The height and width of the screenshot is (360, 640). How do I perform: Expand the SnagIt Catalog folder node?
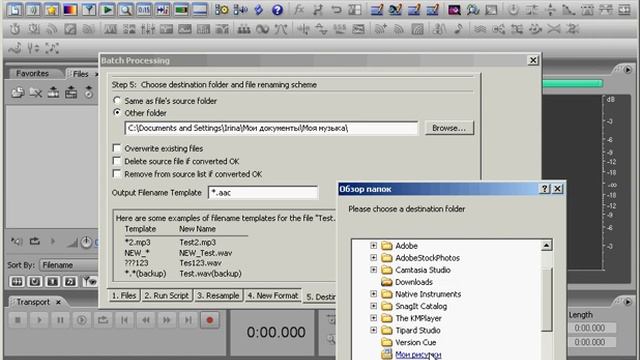click(x=373, y=306)
